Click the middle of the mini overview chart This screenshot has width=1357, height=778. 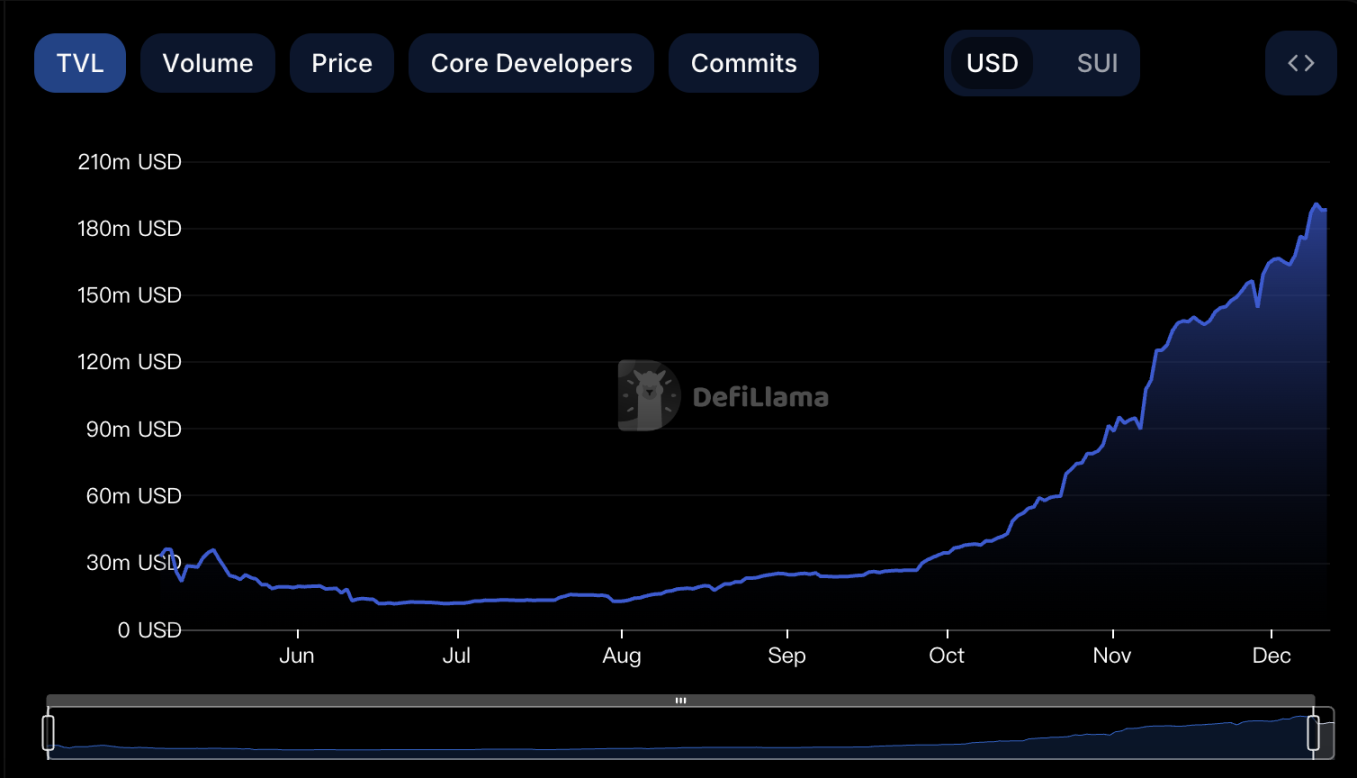coord(680,735)
